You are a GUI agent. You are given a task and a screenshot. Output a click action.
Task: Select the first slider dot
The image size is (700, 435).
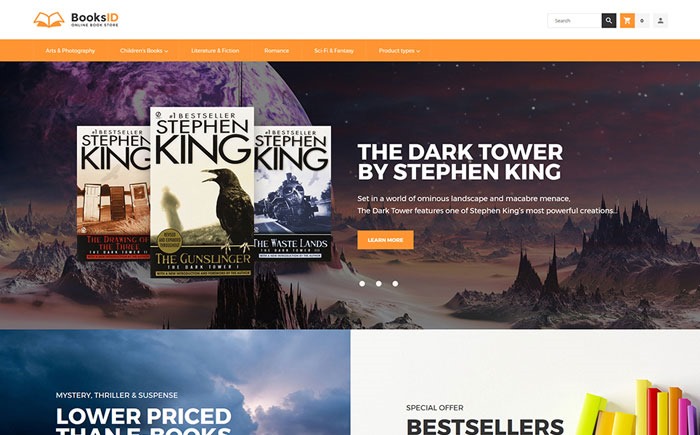(x=362, y=284)
